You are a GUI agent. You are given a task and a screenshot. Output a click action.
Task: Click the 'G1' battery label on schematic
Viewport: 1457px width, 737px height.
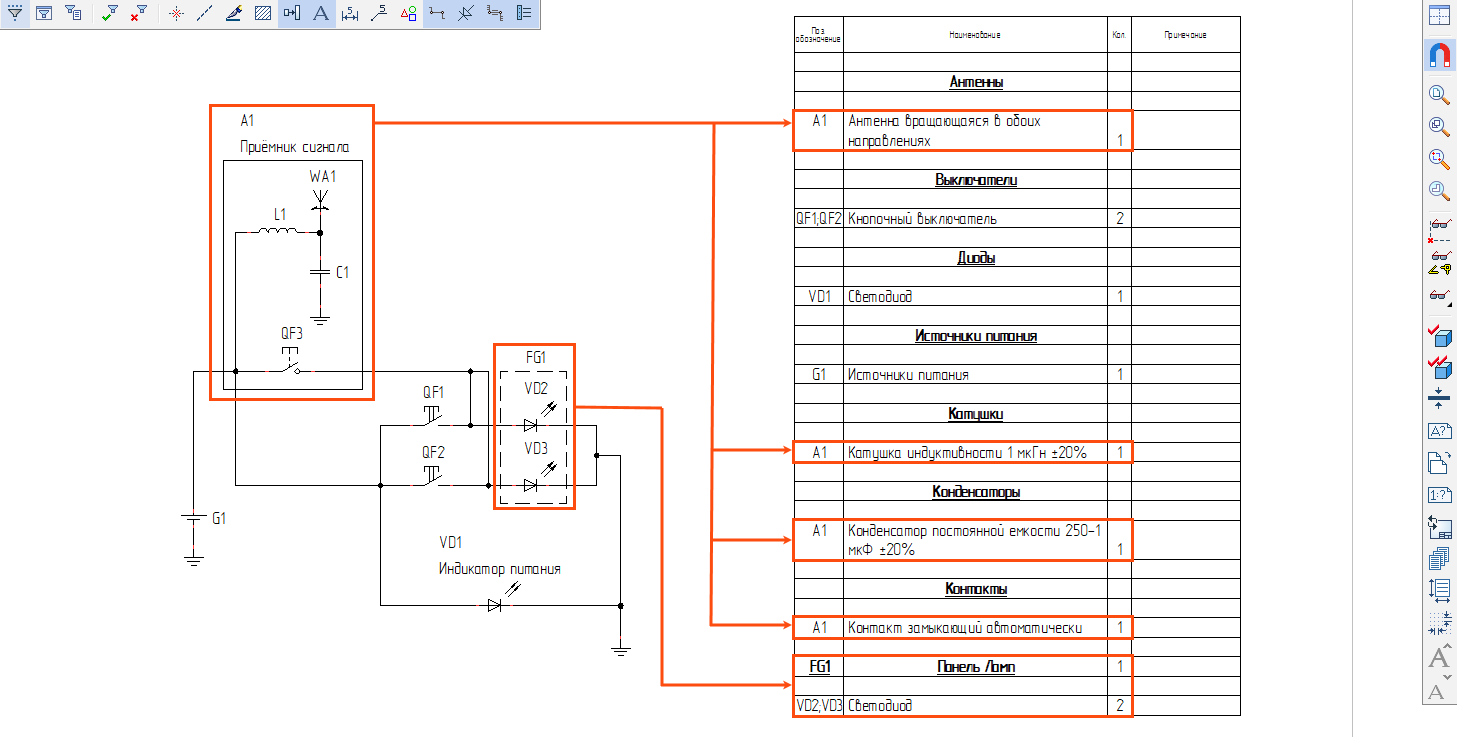(220, 519)
